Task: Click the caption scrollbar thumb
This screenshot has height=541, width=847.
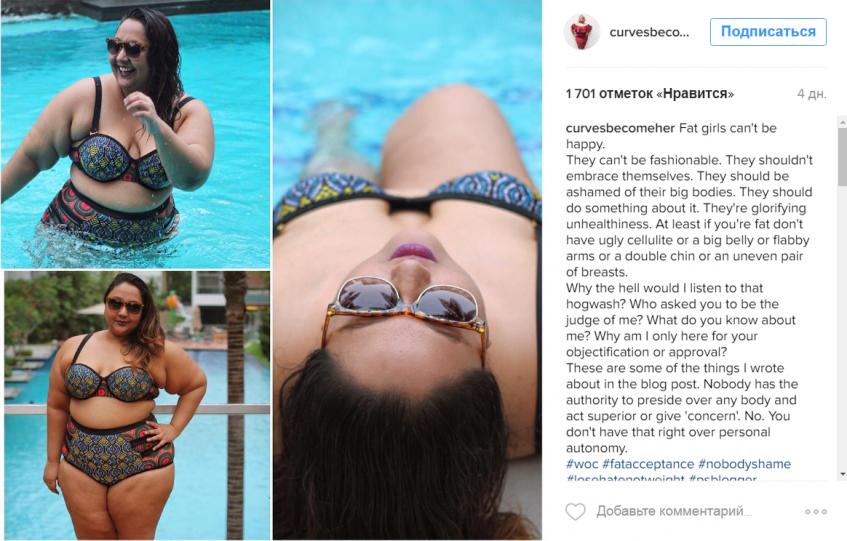Action: [x=842, y=157]
